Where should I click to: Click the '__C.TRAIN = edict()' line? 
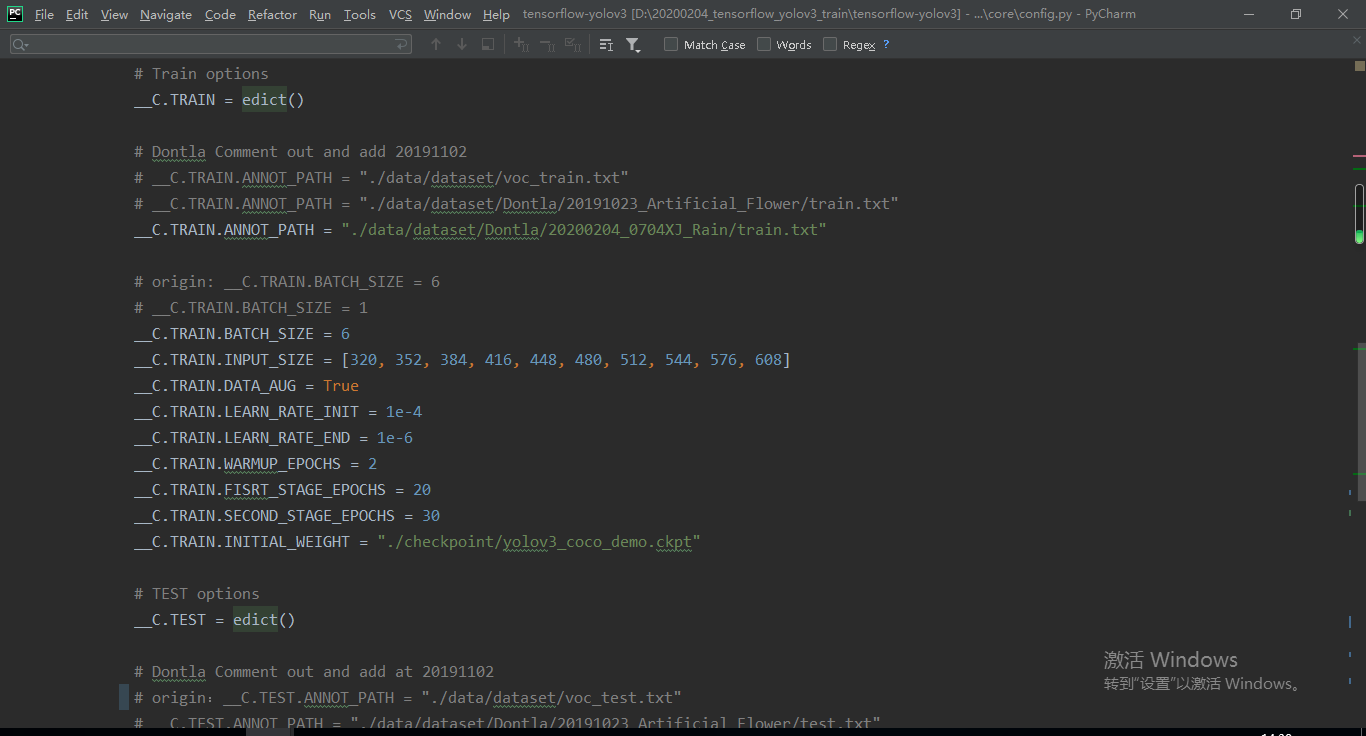pyautogui.click(x=219, y=100)
